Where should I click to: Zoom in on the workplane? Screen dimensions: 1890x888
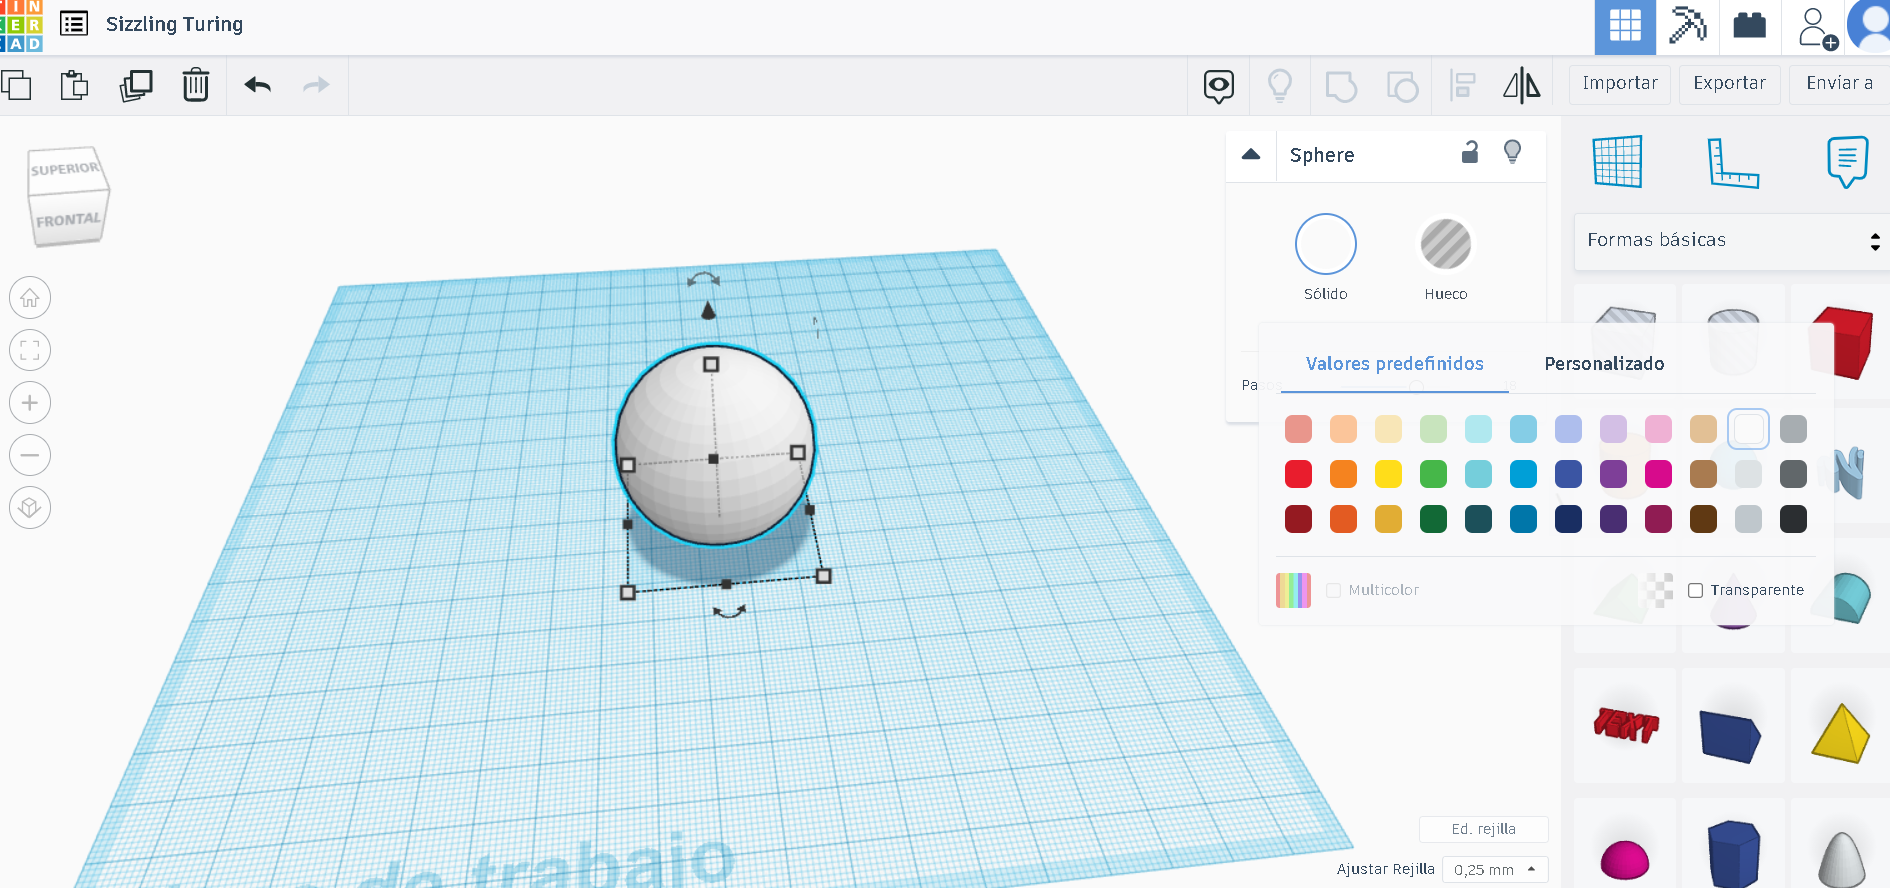[x=30, y=403]
